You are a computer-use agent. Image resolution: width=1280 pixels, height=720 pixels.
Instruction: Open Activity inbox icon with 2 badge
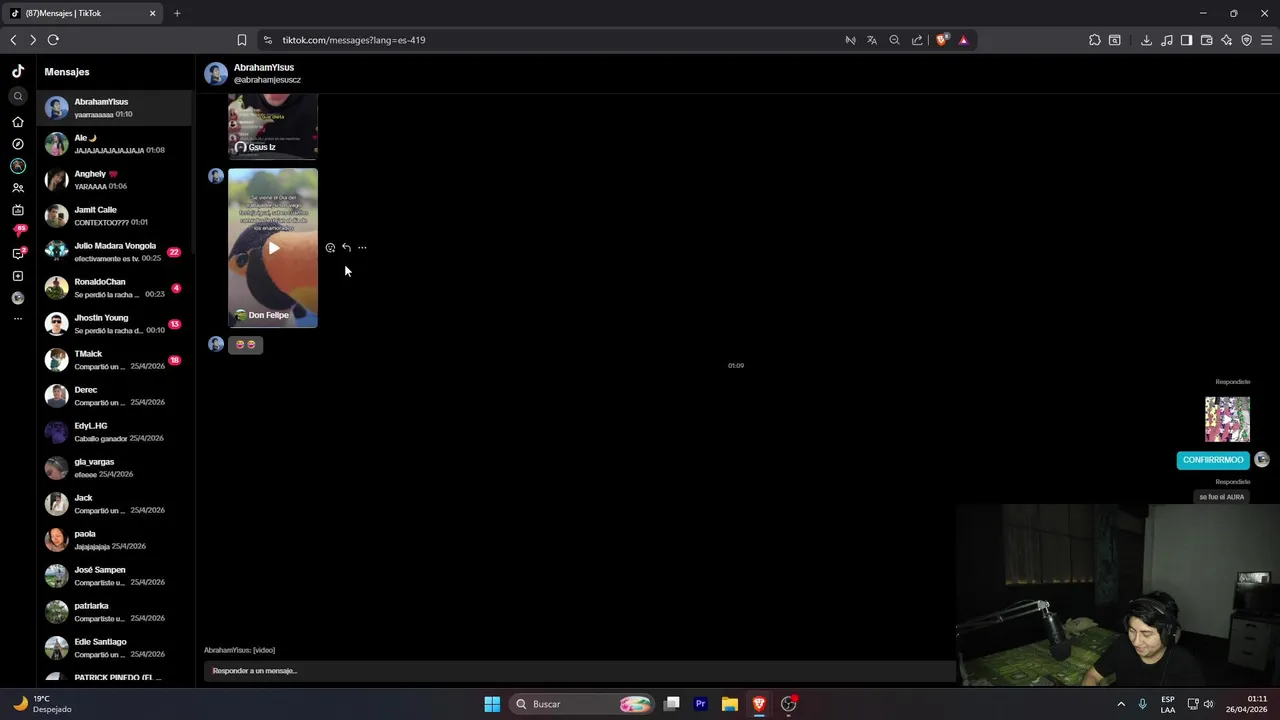point(18,254)
